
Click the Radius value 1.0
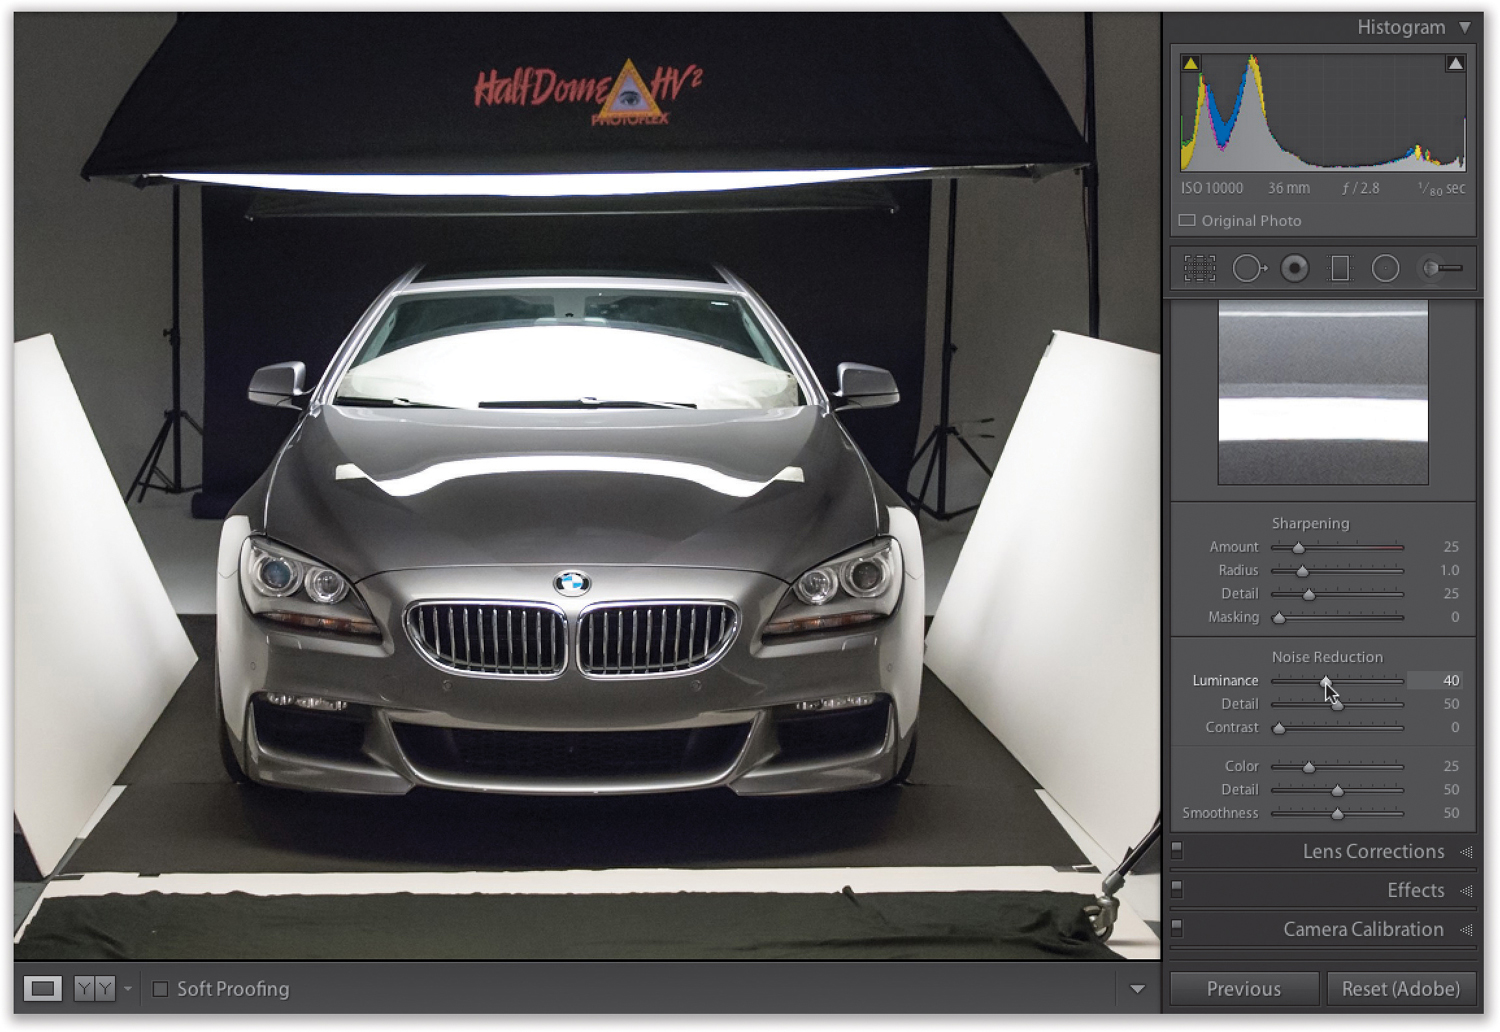click(x=1450, y=570)
